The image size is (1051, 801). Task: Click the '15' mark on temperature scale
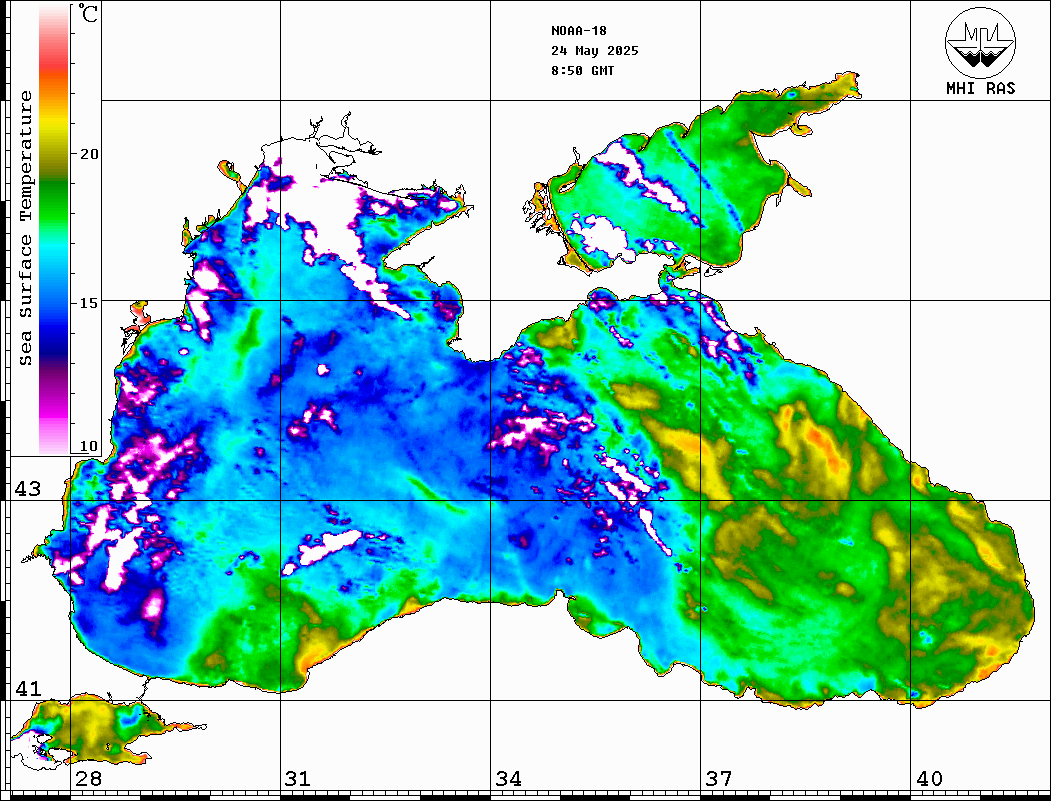click(88, 303)
